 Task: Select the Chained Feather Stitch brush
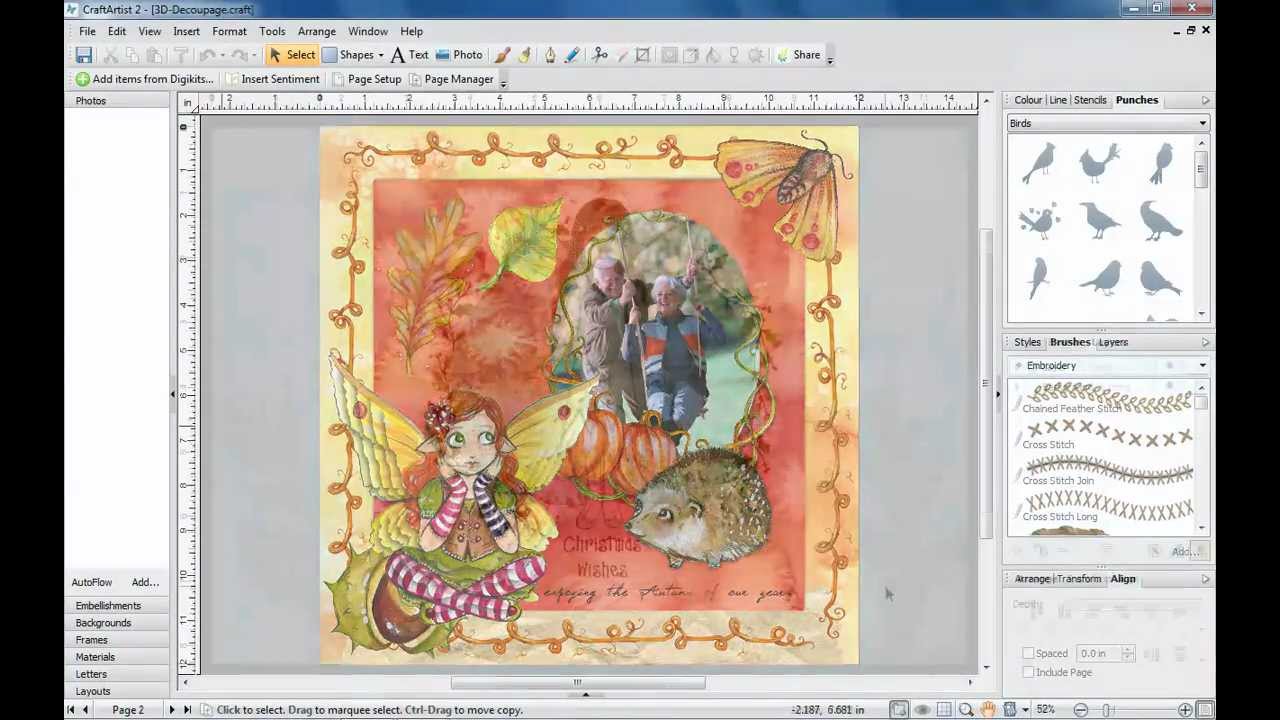[x=1104, y=399]
